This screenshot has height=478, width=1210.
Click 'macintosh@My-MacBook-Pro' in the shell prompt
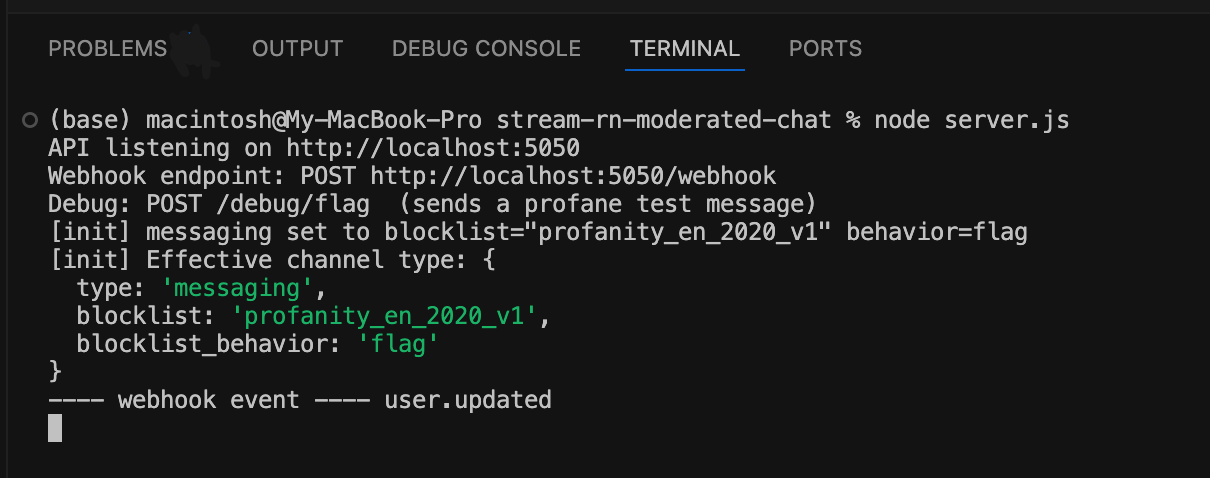coord(315,121)
